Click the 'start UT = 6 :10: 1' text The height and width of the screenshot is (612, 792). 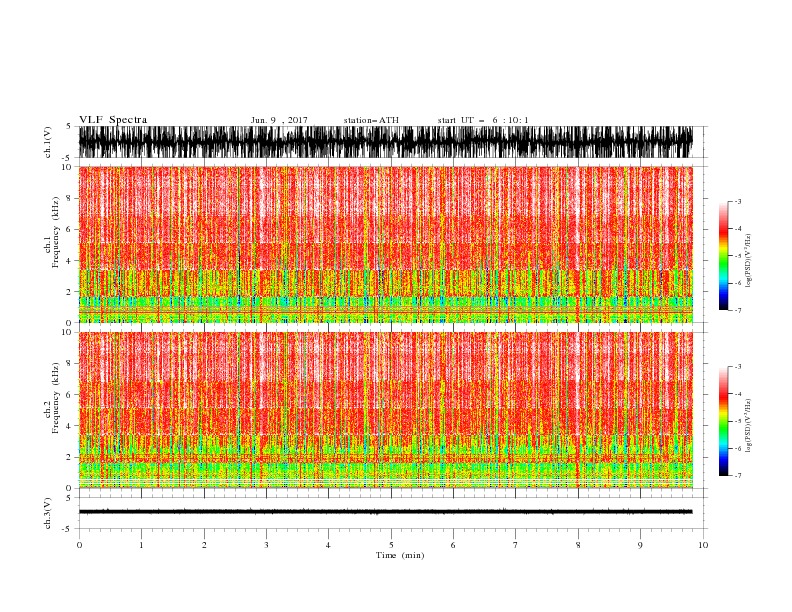point(483,120)
